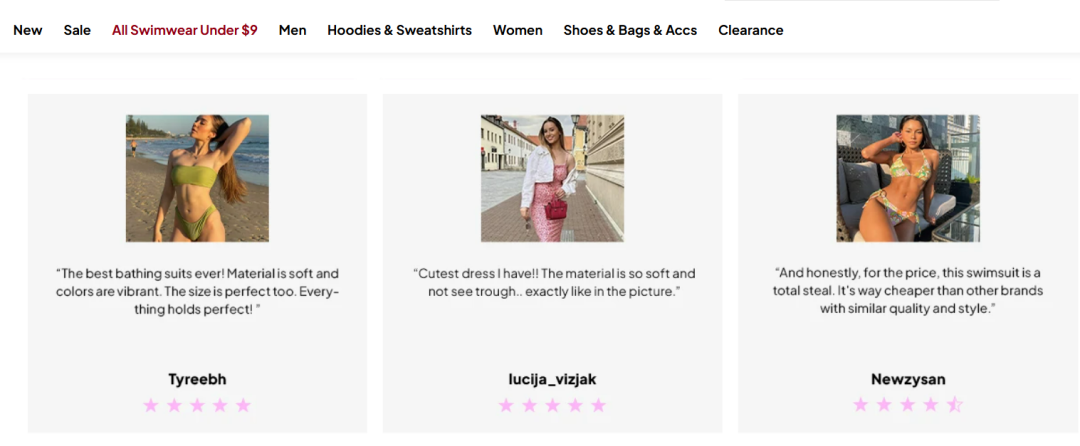
Task: Browse Hoodies & Sweatshirts category
Action: pyautogui.click(x=399, y=30)
